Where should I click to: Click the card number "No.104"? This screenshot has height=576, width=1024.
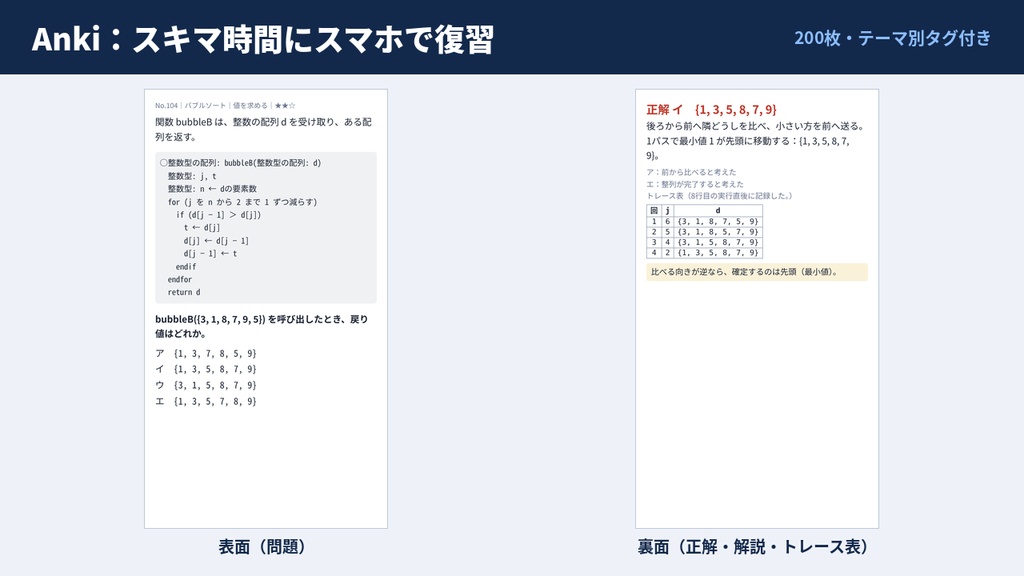[x=166, y=105]
